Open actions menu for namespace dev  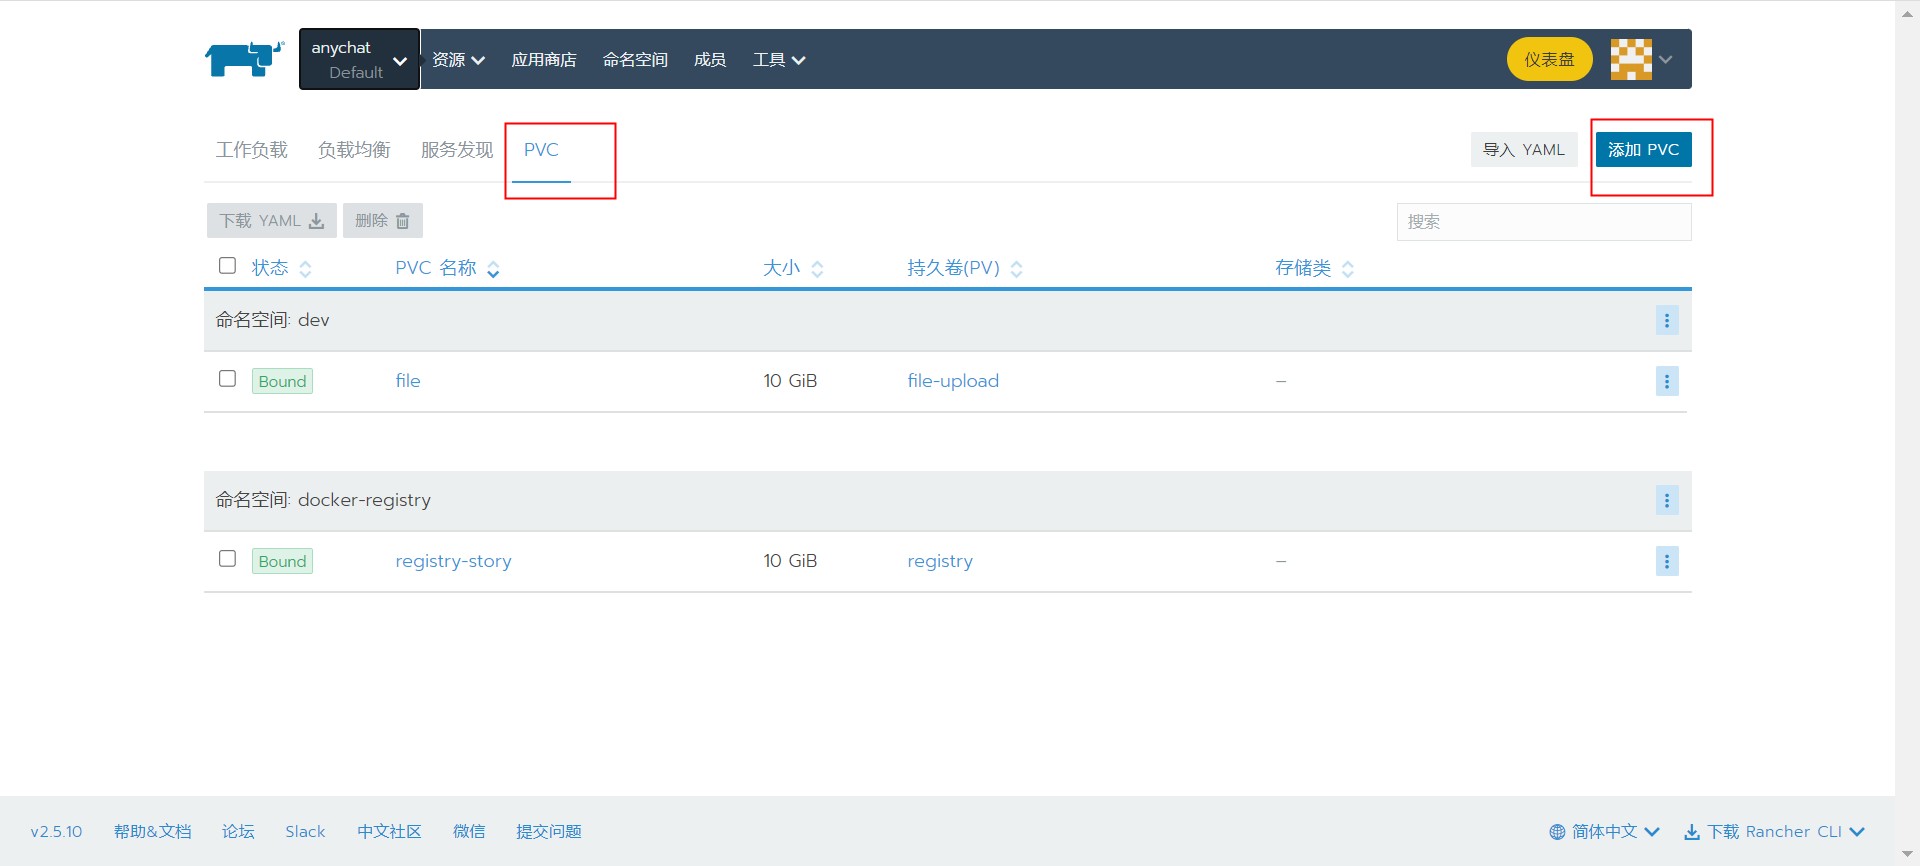(1667, 321)
